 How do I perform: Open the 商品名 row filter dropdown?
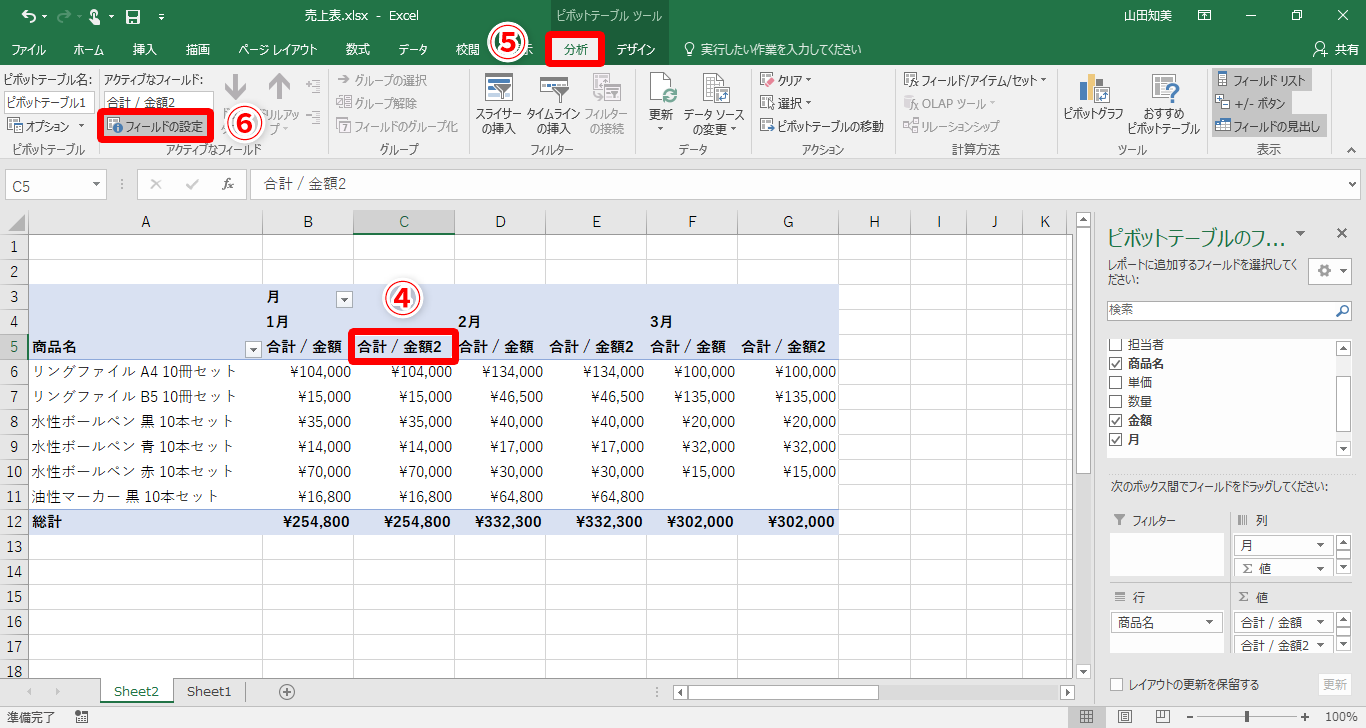coord(252,348)
